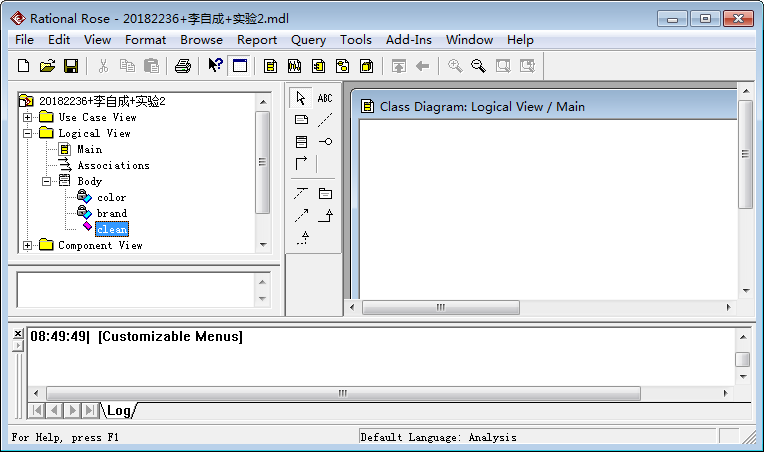764x452 pixels.
Task: Choose the Selection pointer tool in toolbox
Action: pyautogui.click(x=301, y=98)
